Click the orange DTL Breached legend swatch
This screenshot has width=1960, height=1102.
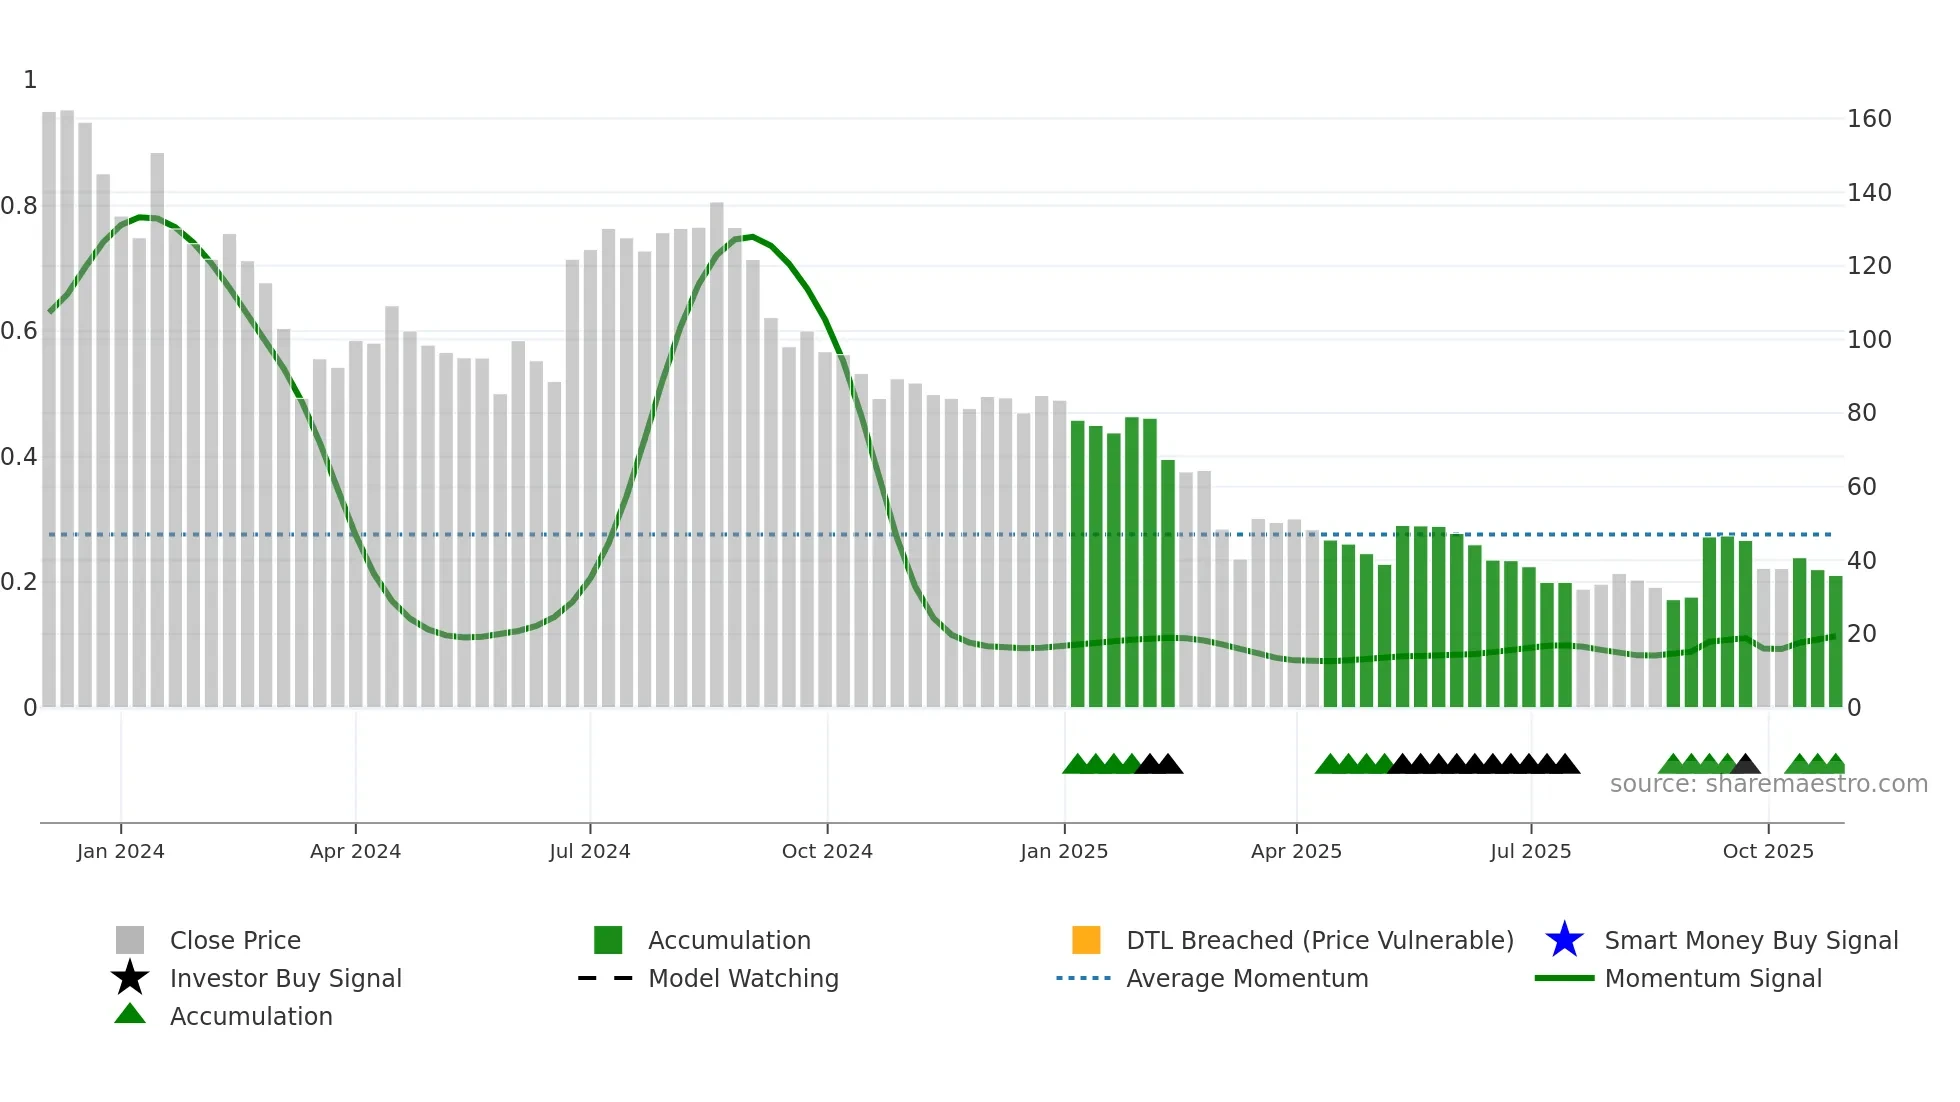(1086, 940)
